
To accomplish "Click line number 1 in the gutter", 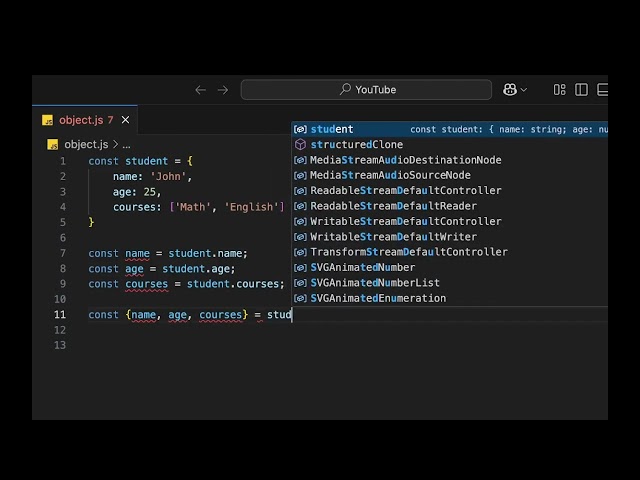I will [x=63, y=161].
